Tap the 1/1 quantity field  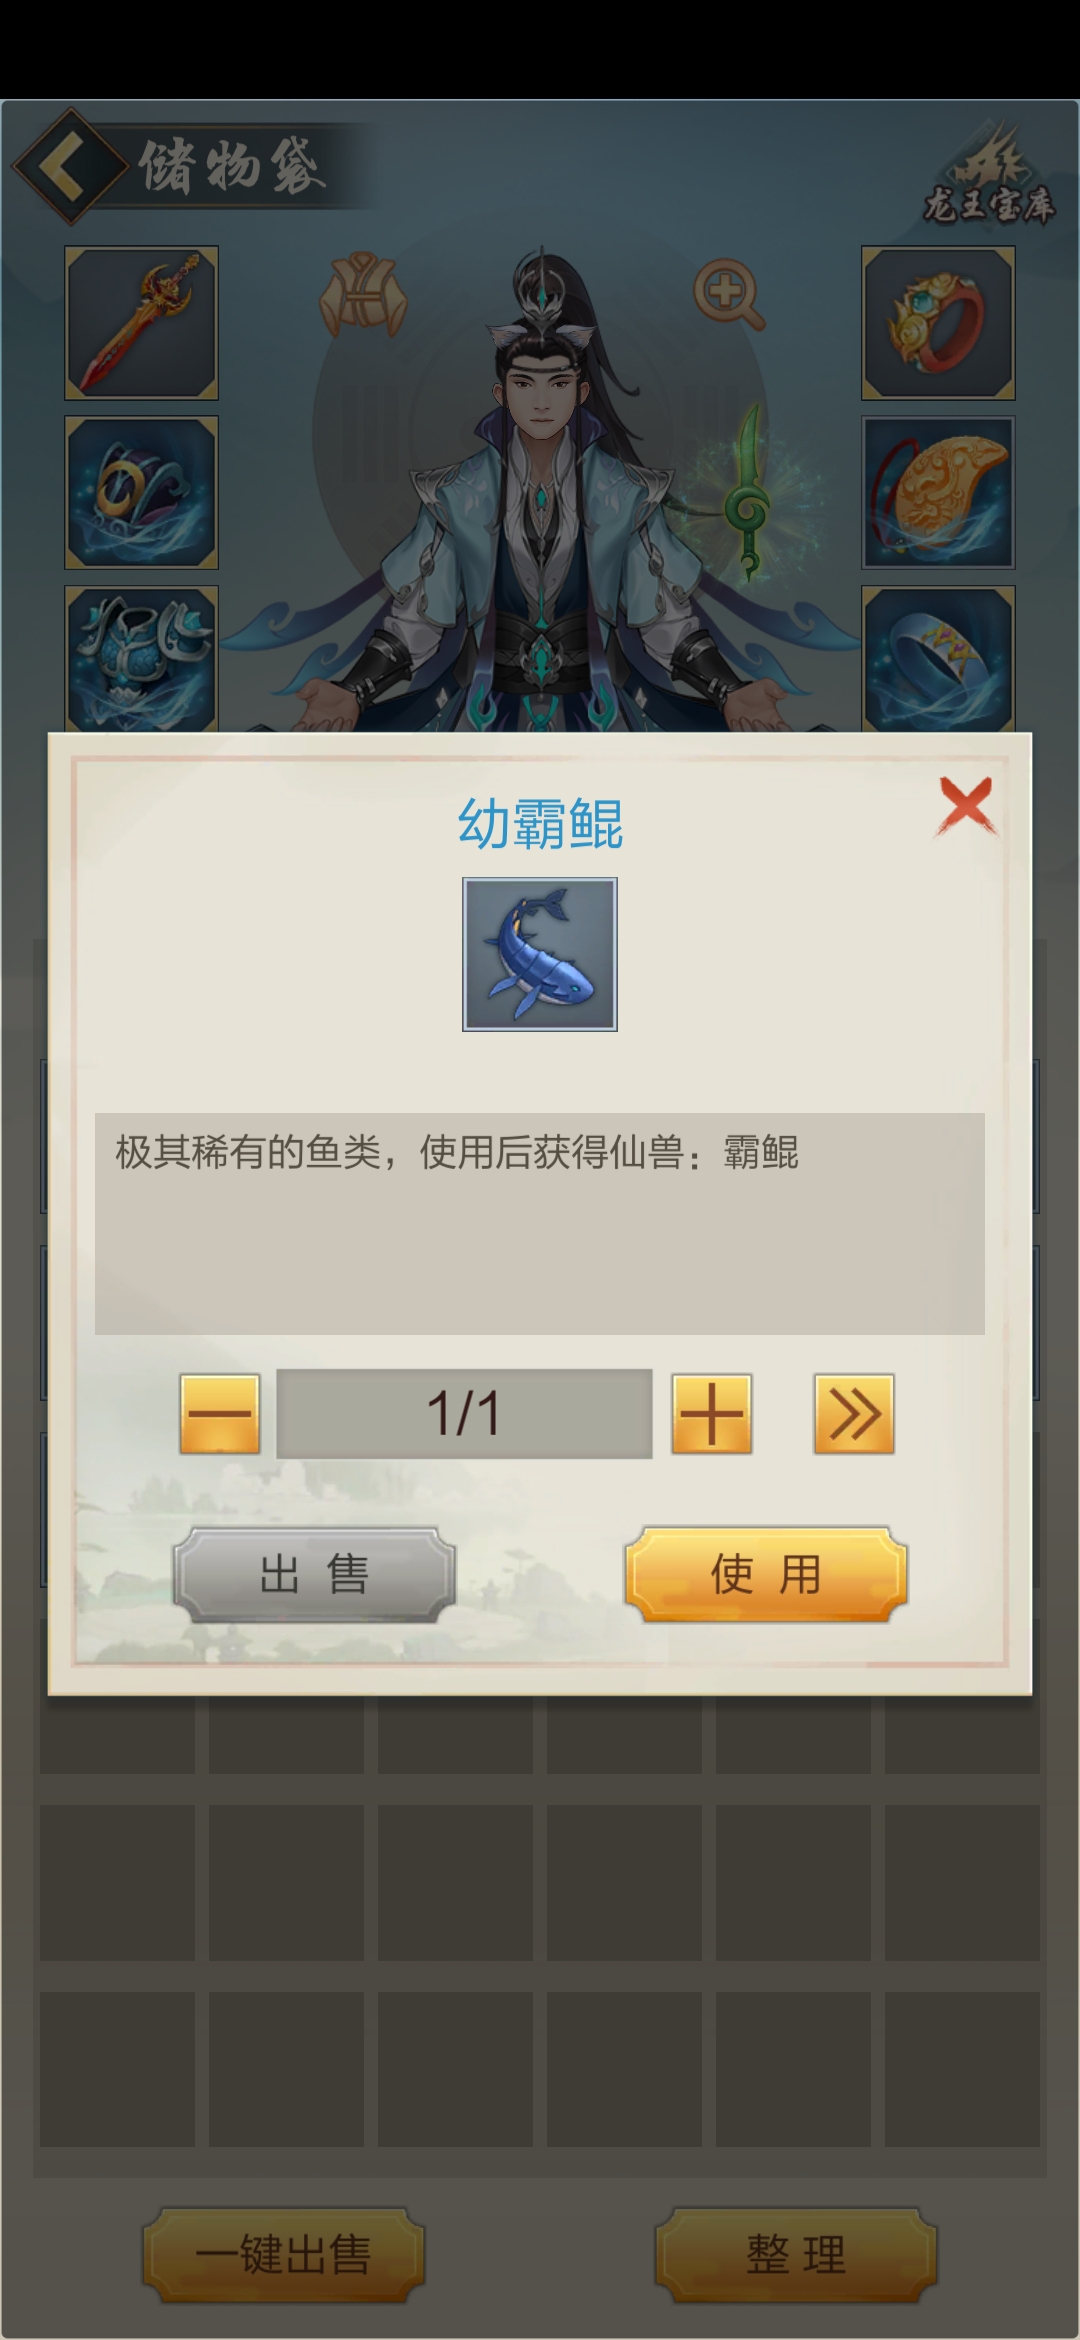coord(464,1414)
